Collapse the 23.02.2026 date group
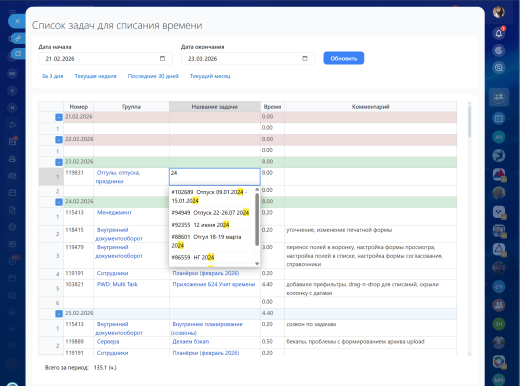520x386 pixels. click(x=59, y=162)
